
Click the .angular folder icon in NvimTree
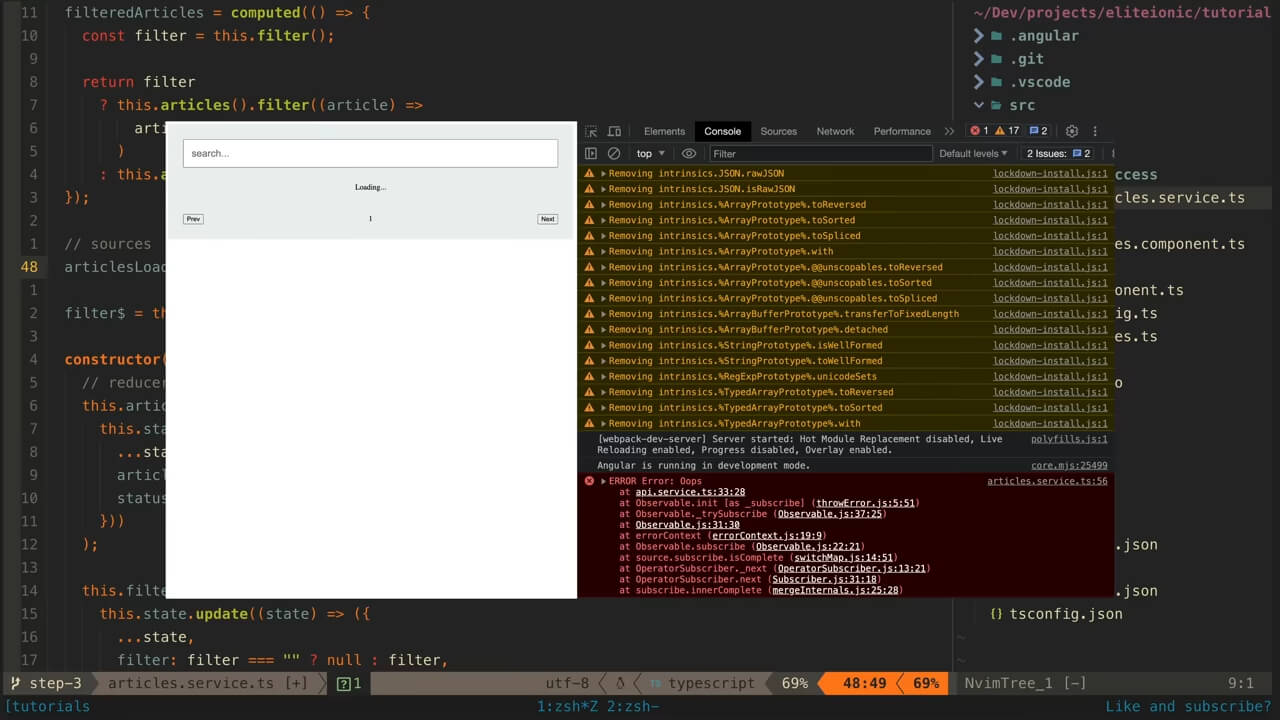[x=996, y=35]
